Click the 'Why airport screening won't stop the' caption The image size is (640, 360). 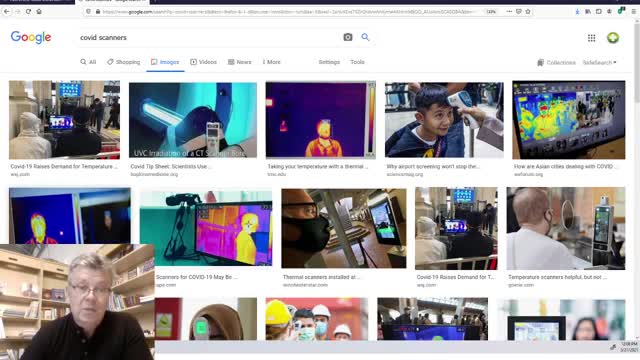click(x=433, y=167)
